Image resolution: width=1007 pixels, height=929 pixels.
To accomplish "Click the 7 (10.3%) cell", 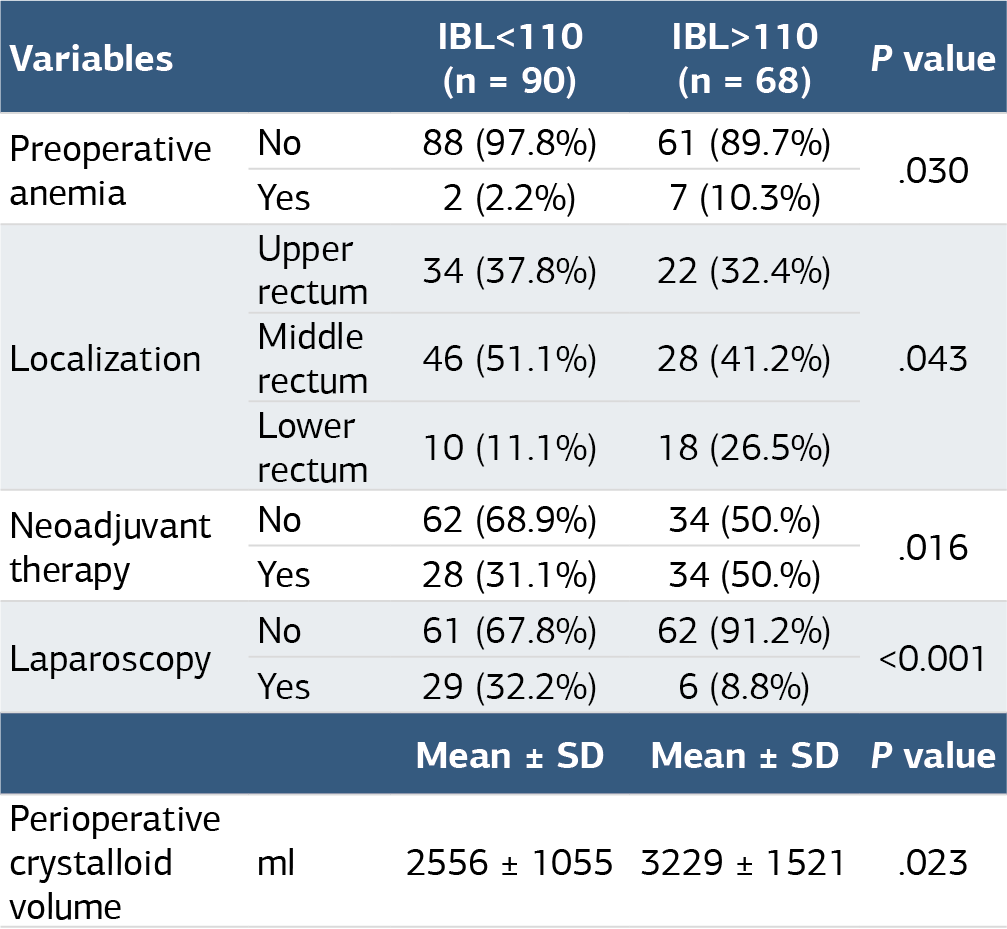I will coord(744,198).
